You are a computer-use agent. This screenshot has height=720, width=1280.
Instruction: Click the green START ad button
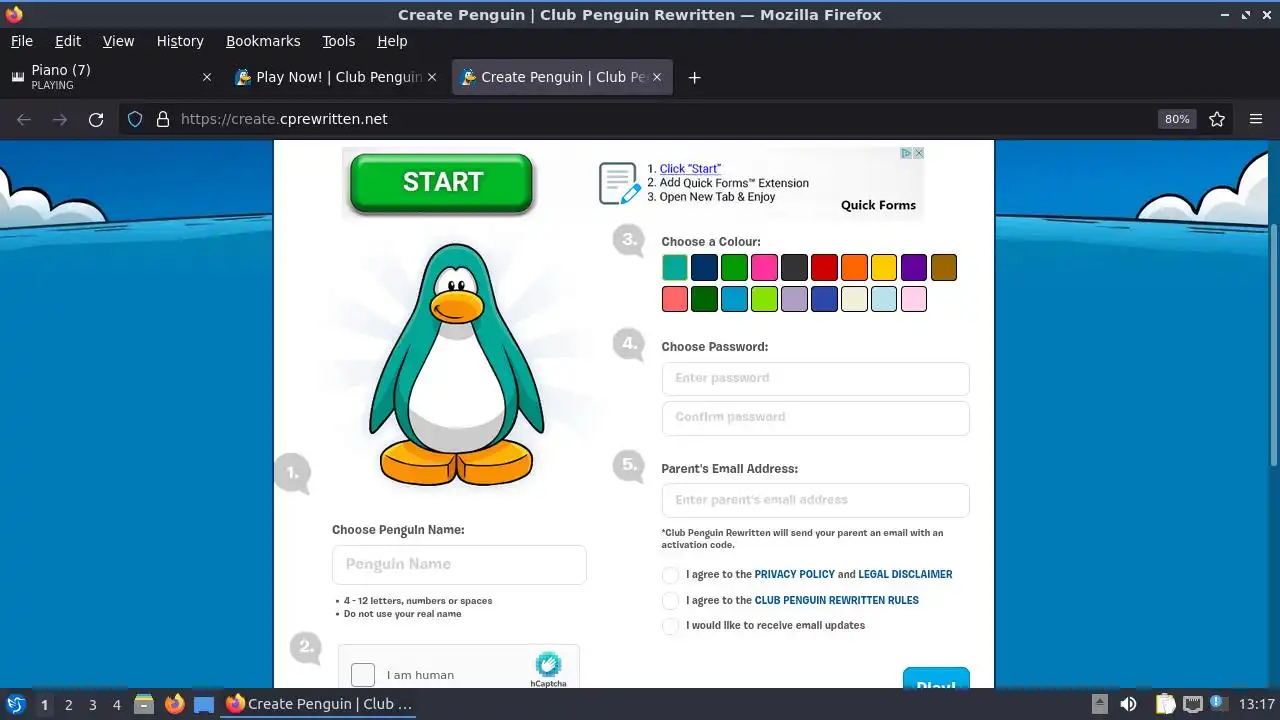tap(441, 183)
